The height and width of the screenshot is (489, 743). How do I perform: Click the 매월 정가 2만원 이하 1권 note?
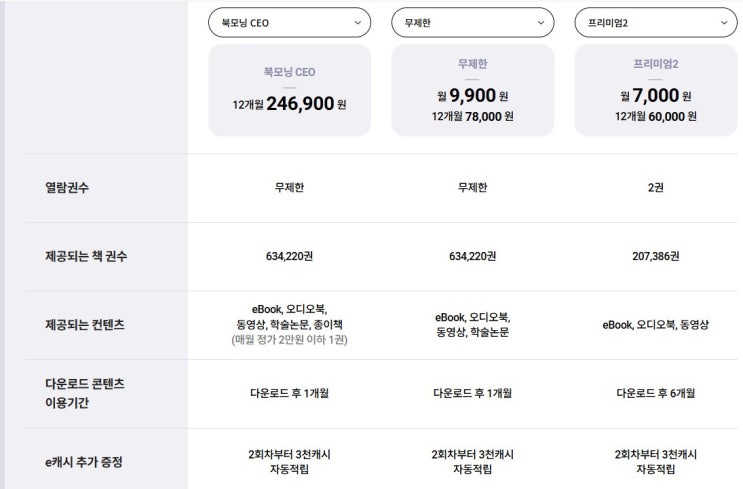click(289, 340)
